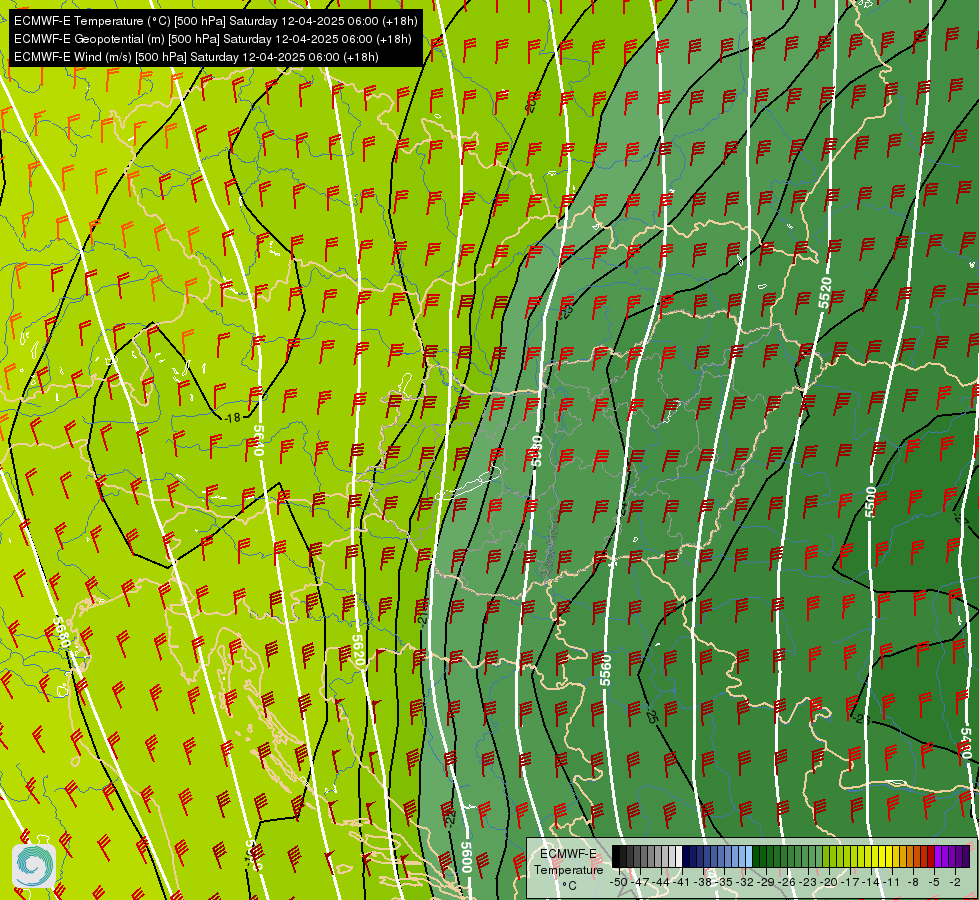The width and height of the screenshot is (979, 900).
Task: Click the -8 legend tick label
Action: (x=913, y=882)
